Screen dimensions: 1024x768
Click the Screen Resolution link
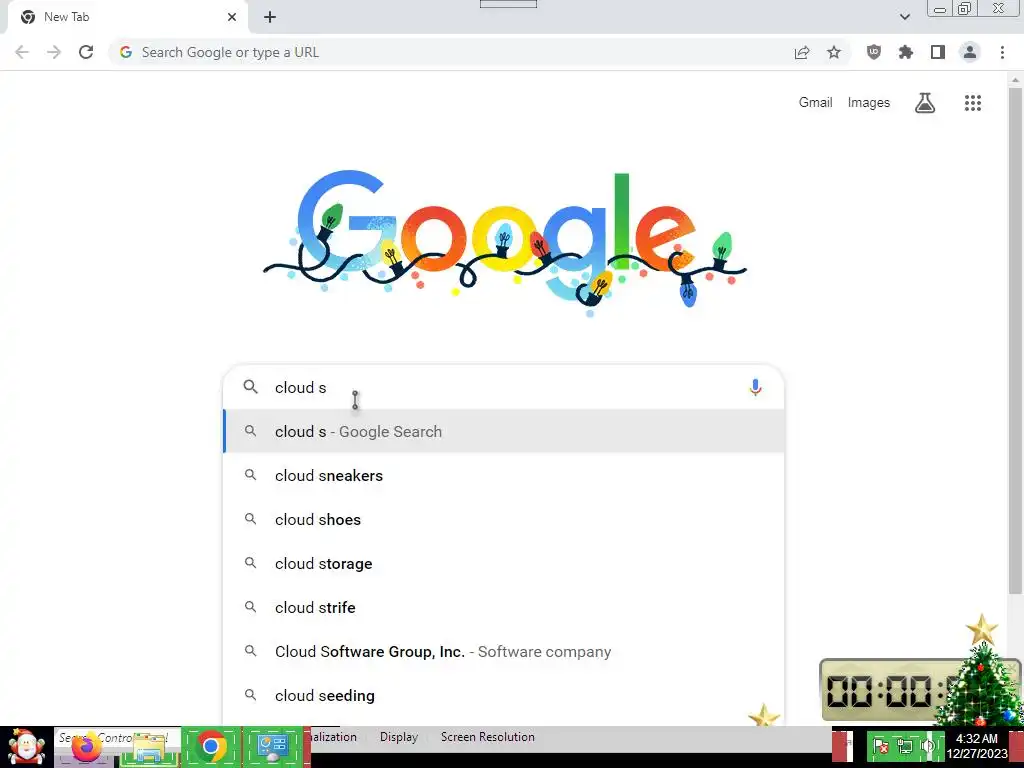click(x=487, y=737)
